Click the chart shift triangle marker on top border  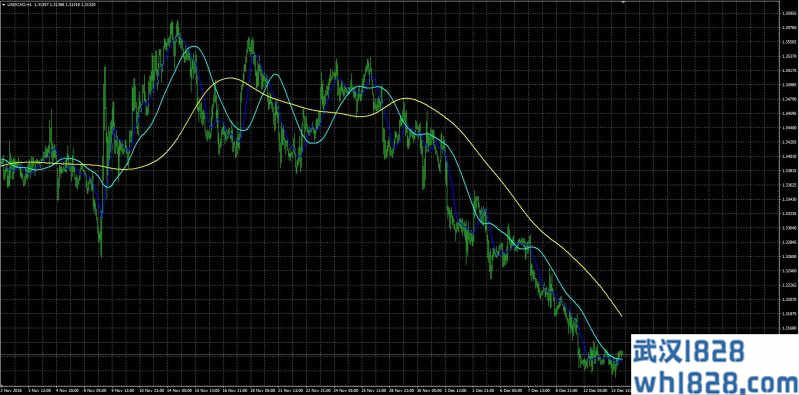pos(623,2)
